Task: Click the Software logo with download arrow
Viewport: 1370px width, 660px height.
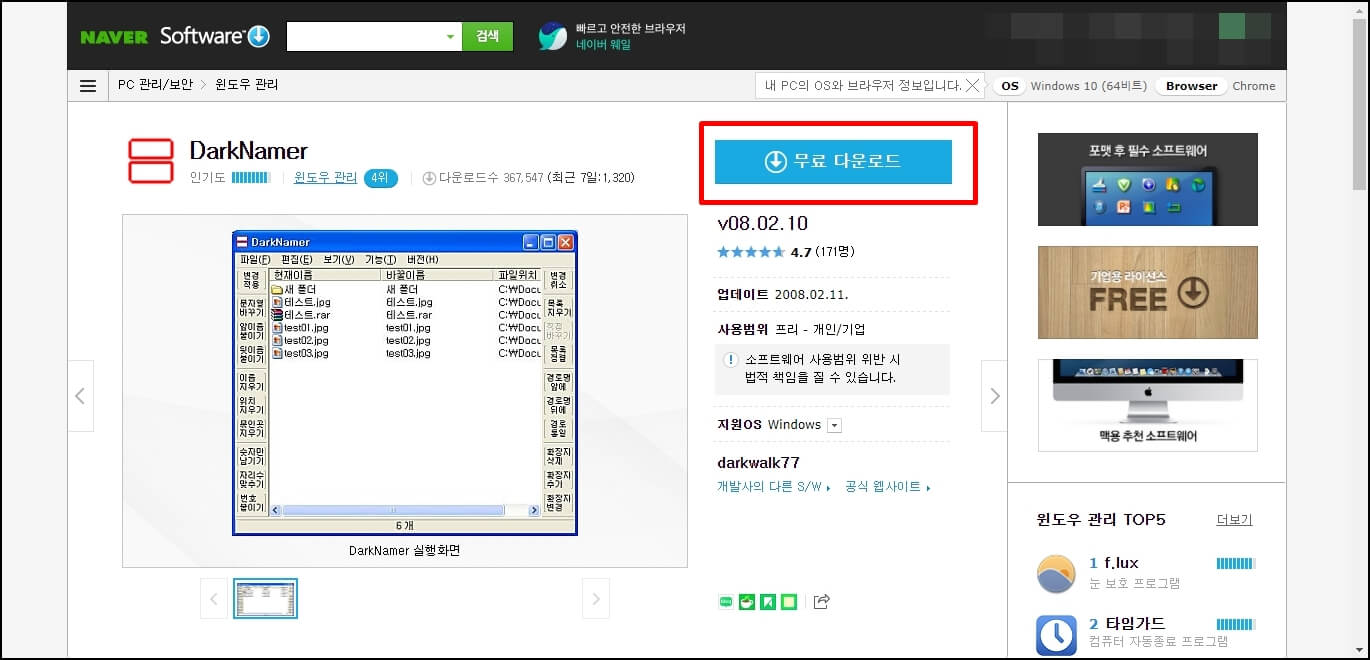Action: [x=215, y=36]
